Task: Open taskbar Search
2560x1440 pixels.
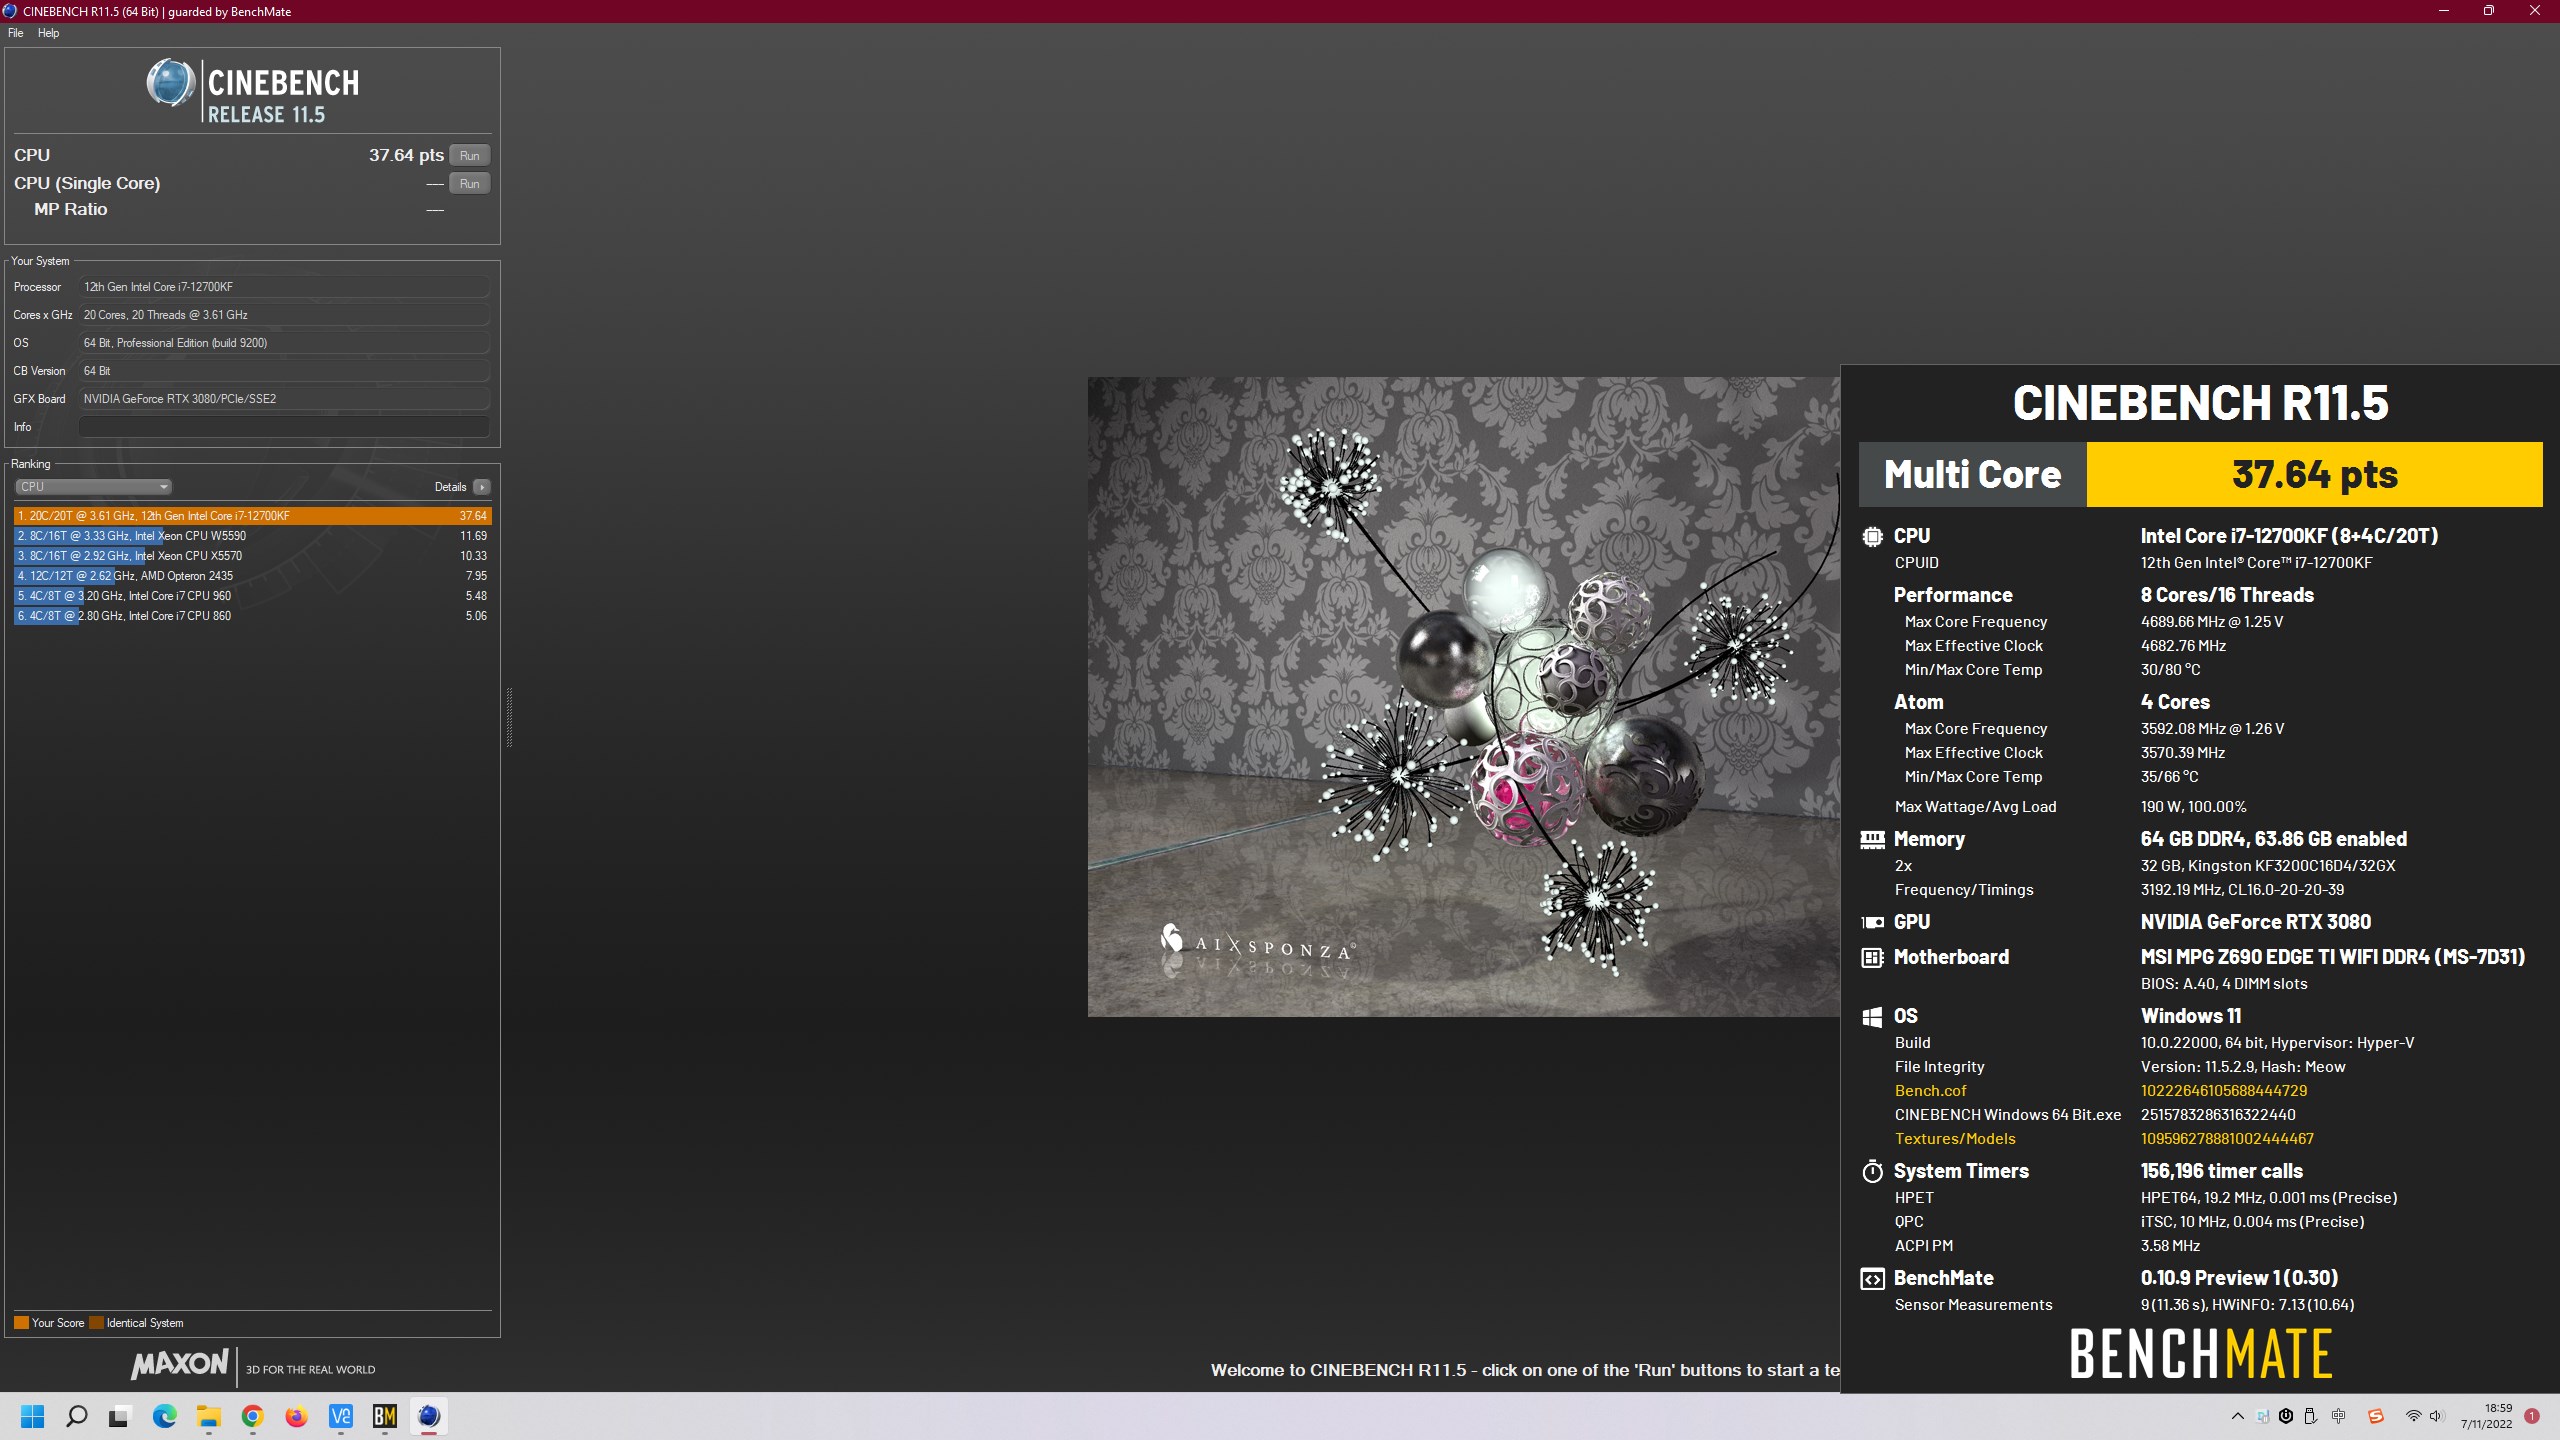Action: tap(77, 1416)
